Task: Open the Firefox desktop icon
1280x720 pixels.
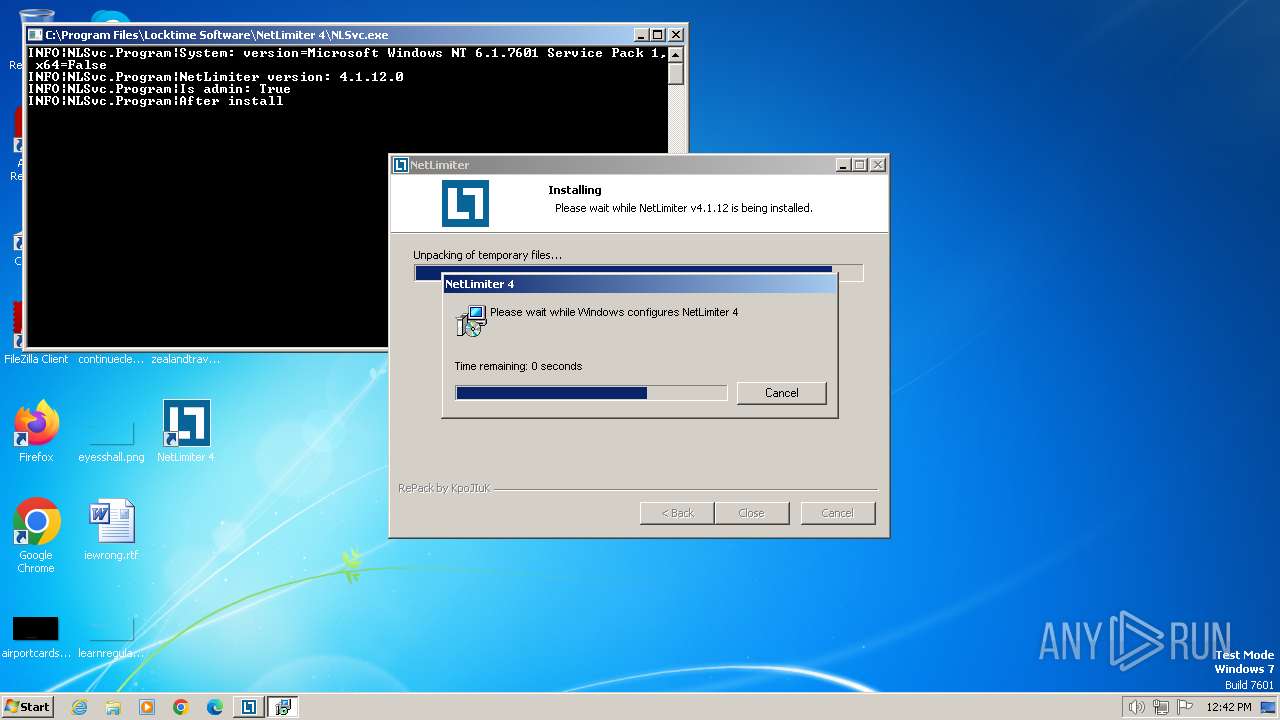Action: [x=36, y=430]
